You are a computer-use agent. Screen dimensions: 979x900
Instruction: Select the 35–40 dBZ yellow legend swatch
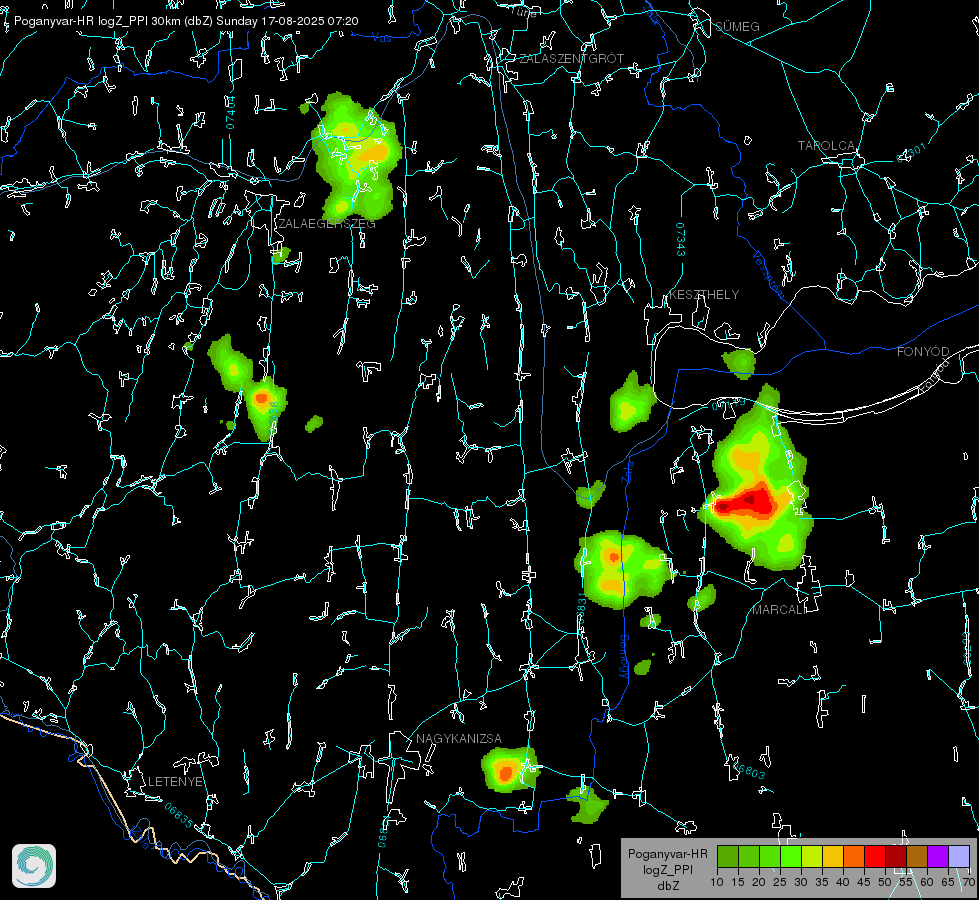[x=834, y=856]
